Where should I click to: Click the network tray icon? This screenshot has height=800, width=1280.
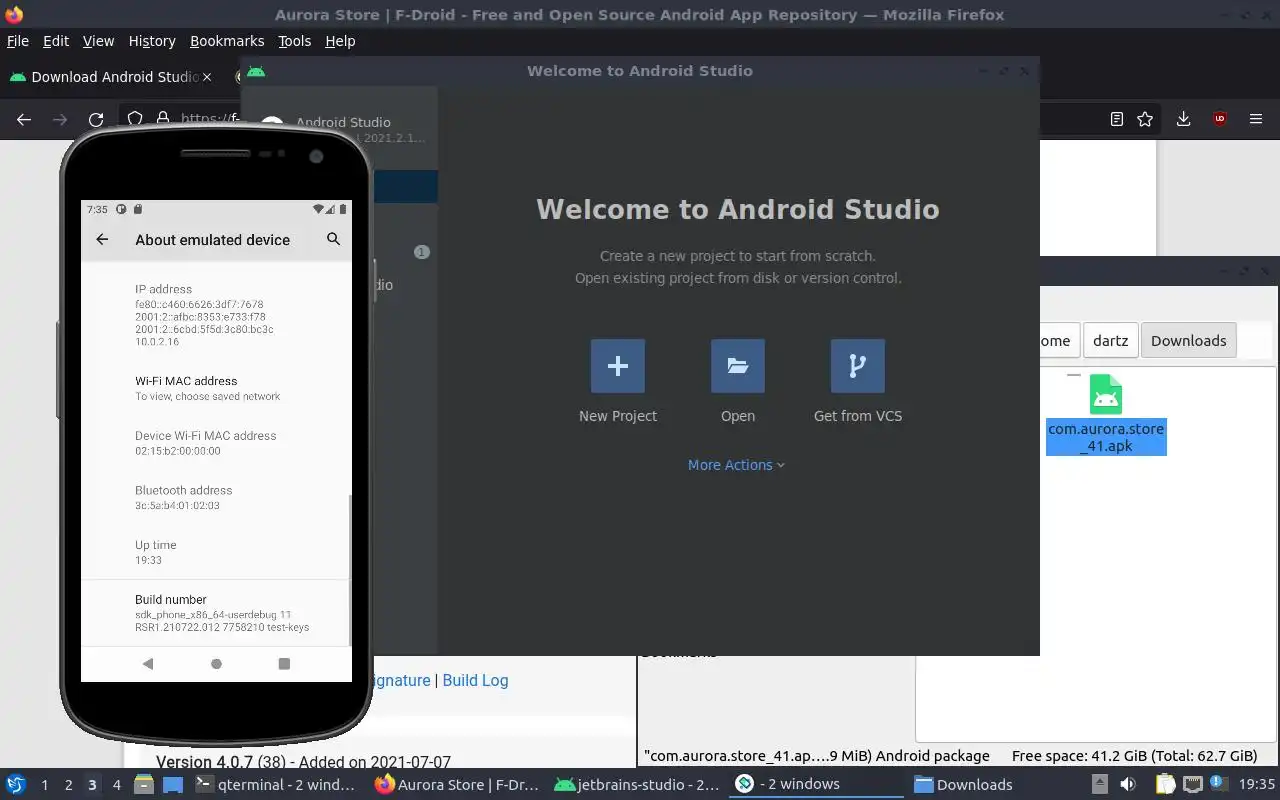tap(1192, 785)
